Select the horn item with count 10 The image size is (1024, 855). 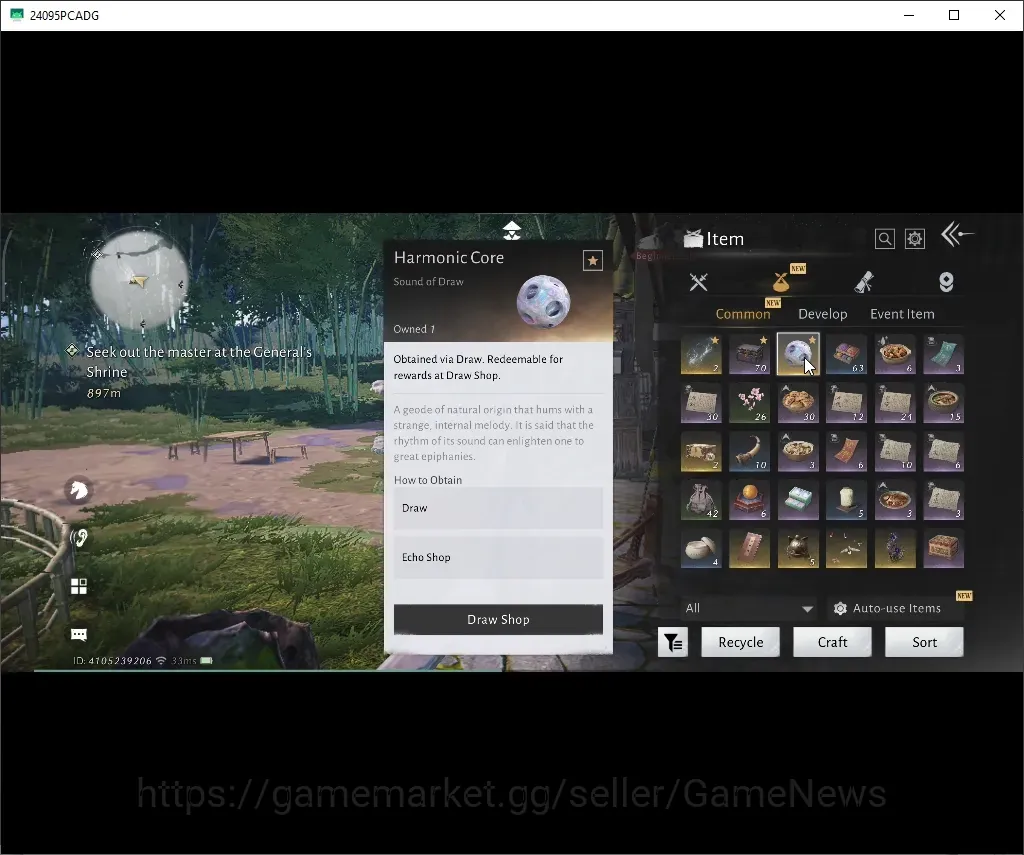click(749, 451)
